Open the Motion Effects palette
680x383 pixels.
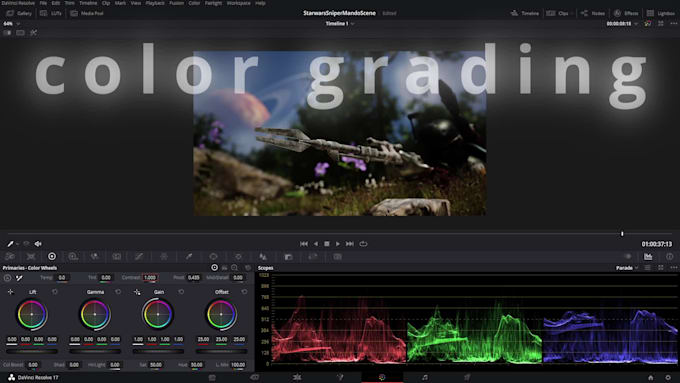[x=116, y=257]
